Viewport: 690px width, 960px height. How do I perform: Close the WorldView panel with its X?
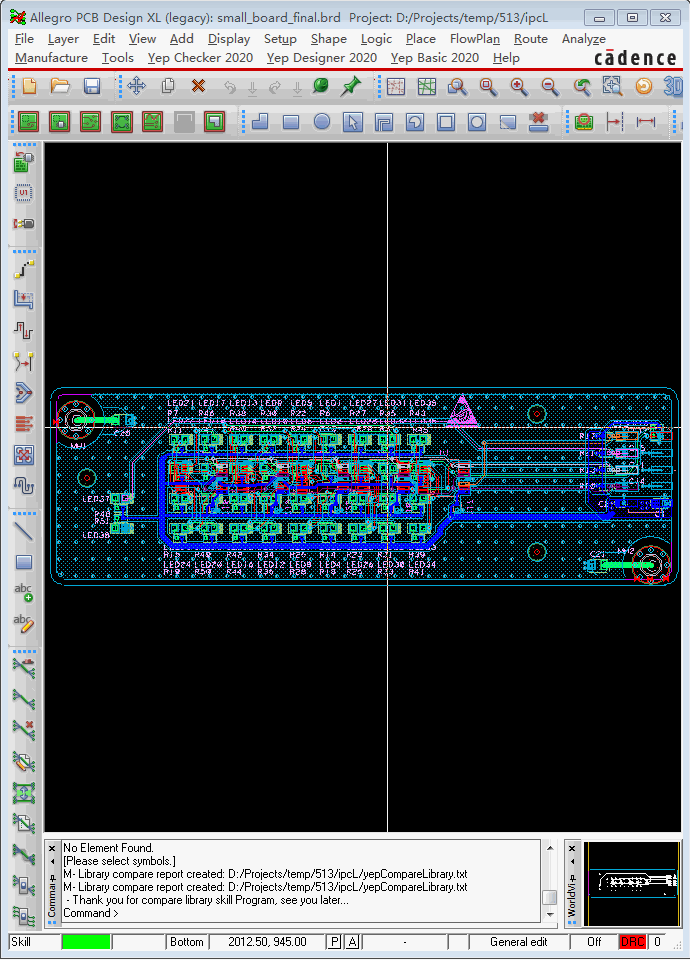(x=572, y=849)
